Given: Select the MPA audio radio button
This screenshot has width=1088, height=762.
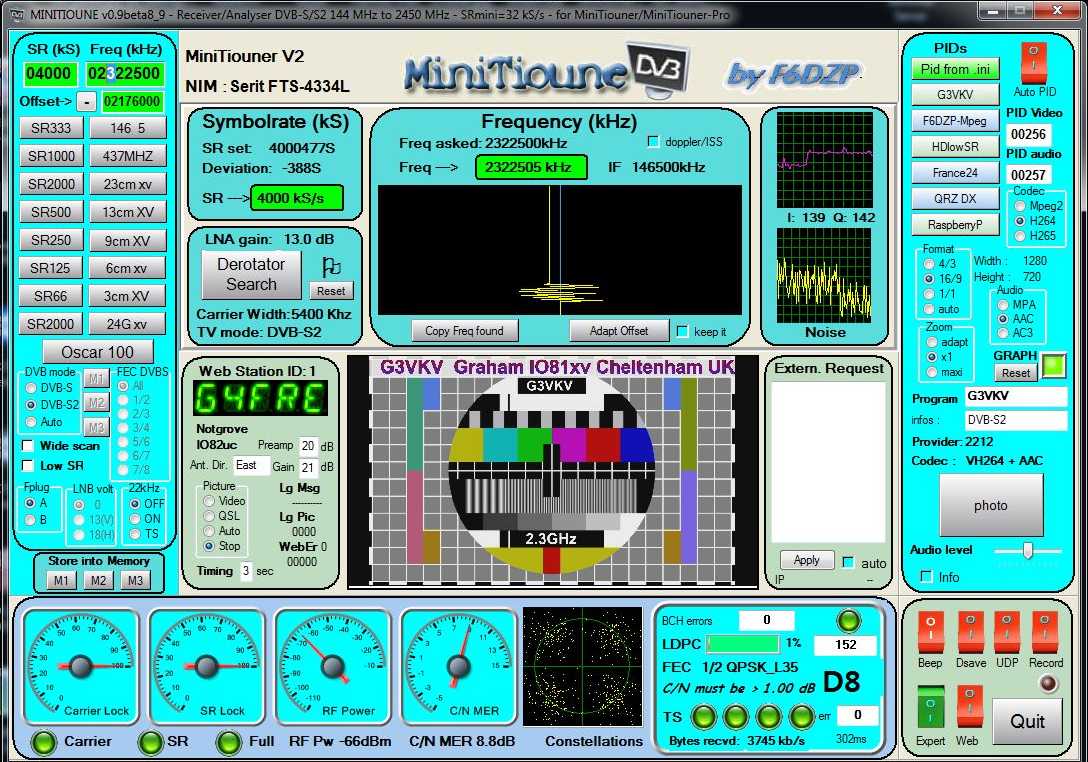Looking at the screenshot, I should [1003, 305].
